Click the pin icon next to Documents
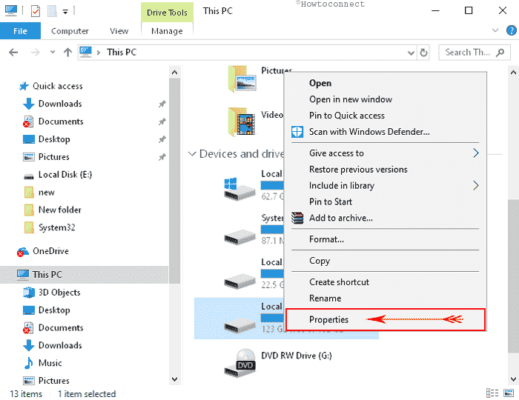Image resolution: width=519 pixels, height=400 pixels. [162, 122]
